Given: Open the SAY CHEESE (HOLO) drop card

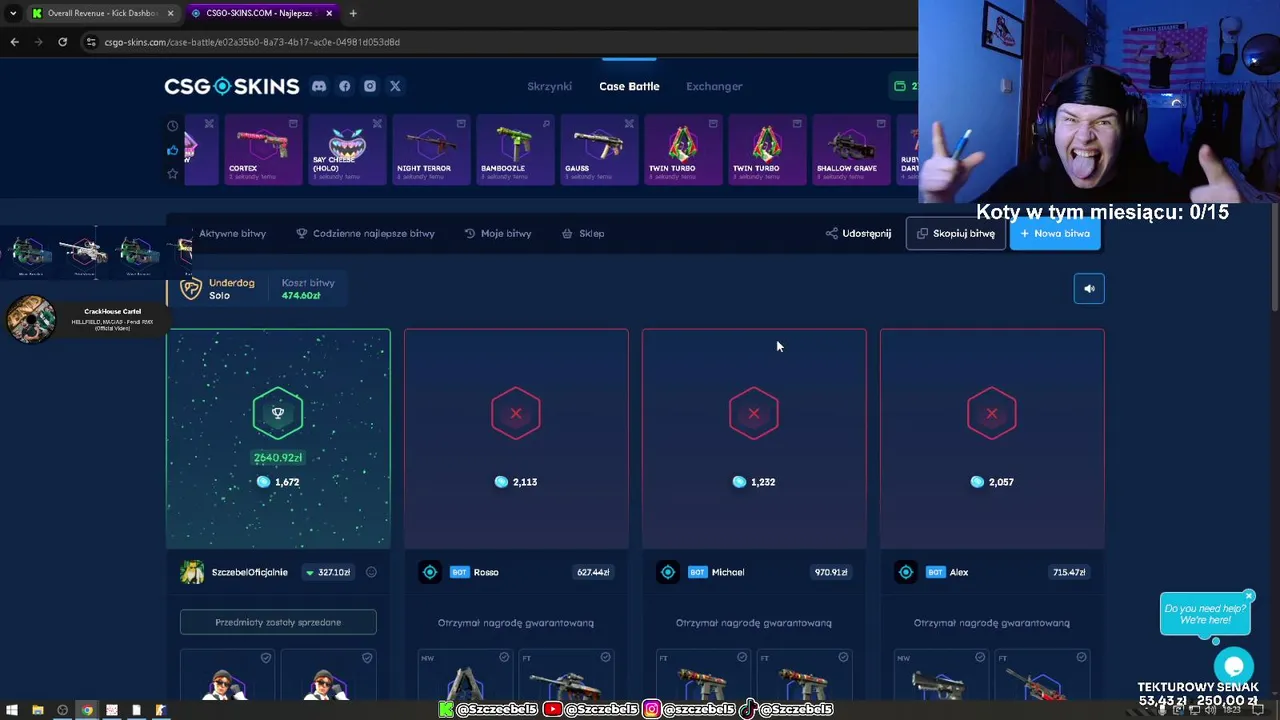Looking at the screenshot, I should pyautogui.click(x=346, y=150).
